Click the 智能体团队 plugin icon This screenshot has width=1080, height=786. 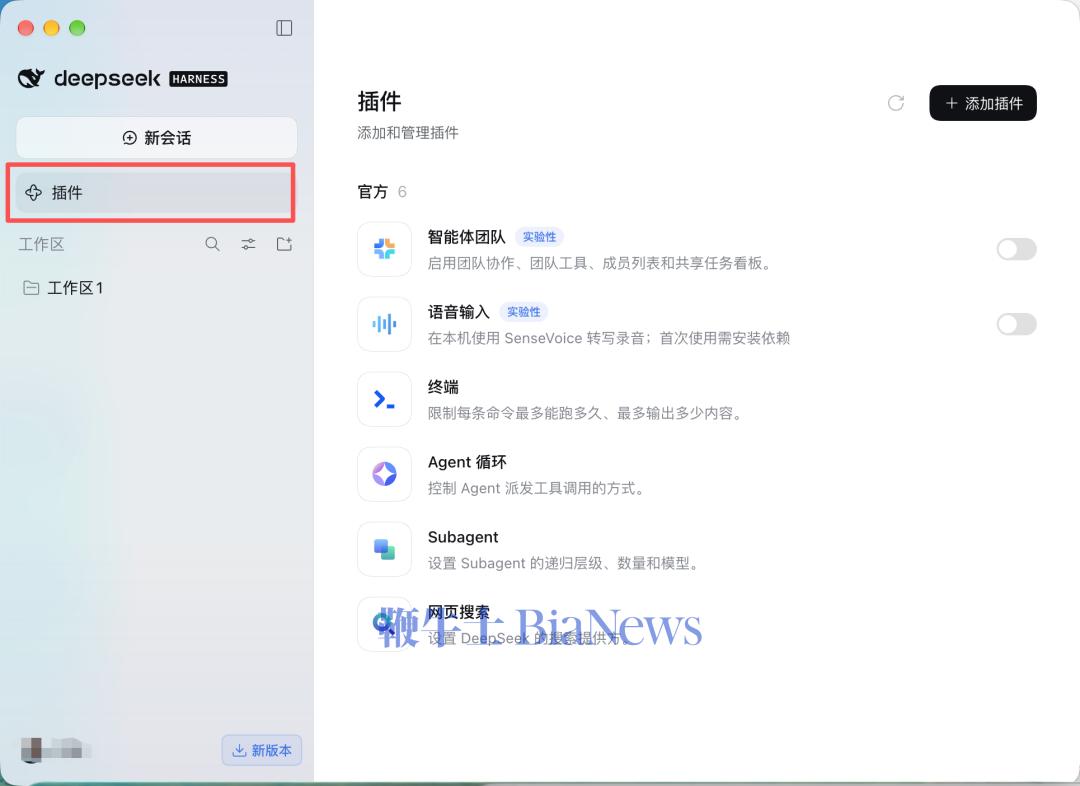coord(384,249)
